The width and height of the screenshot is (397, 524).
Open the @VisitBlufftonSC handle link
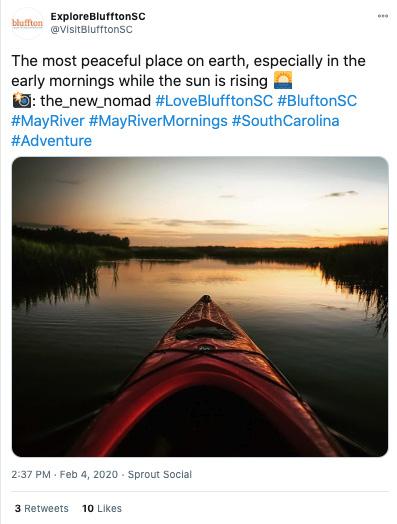coord(91,29)
